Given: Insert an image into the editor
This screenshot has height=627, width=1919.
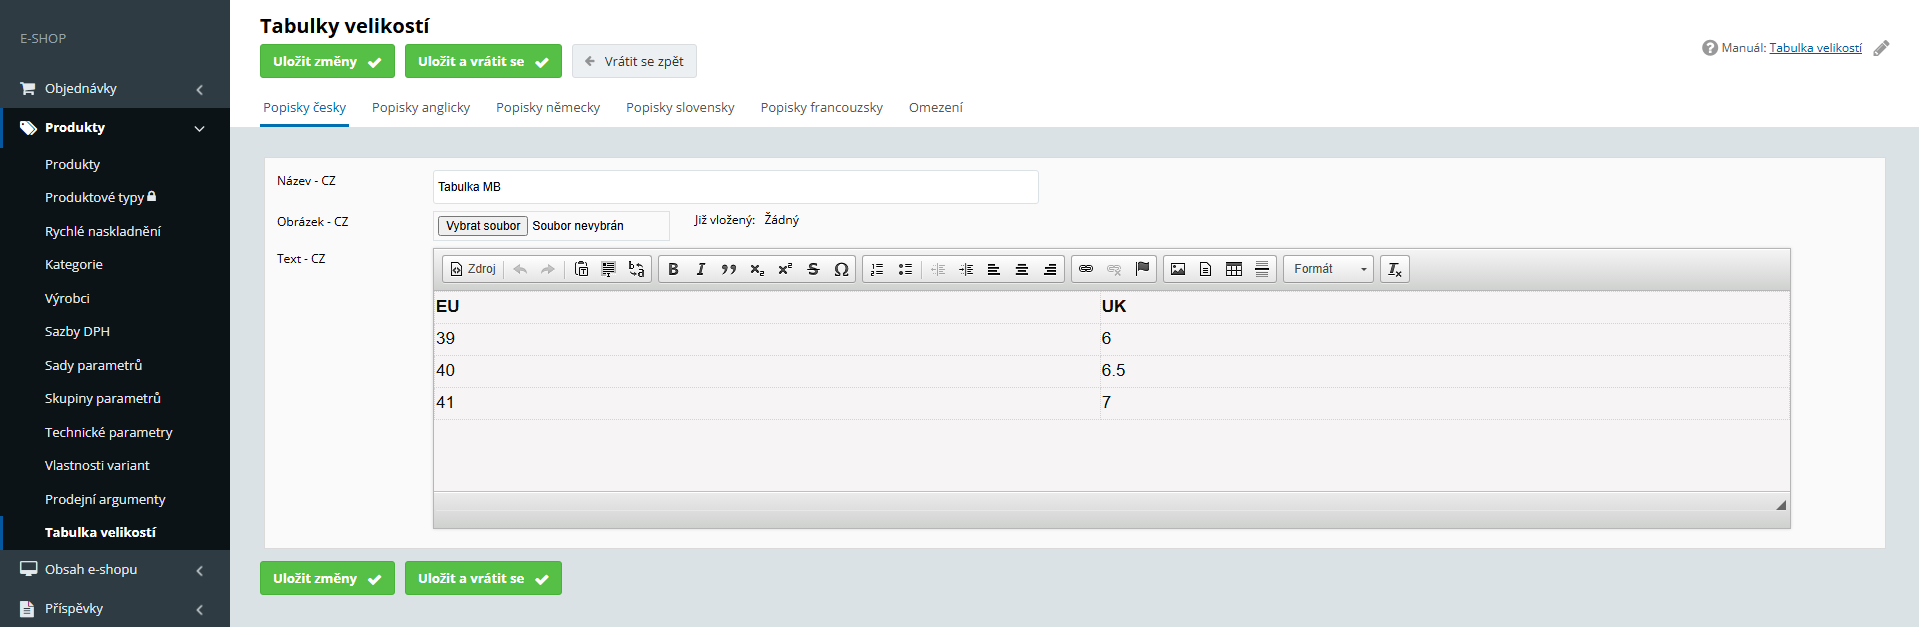Looking at the screenshot, I should point(1178,269).
